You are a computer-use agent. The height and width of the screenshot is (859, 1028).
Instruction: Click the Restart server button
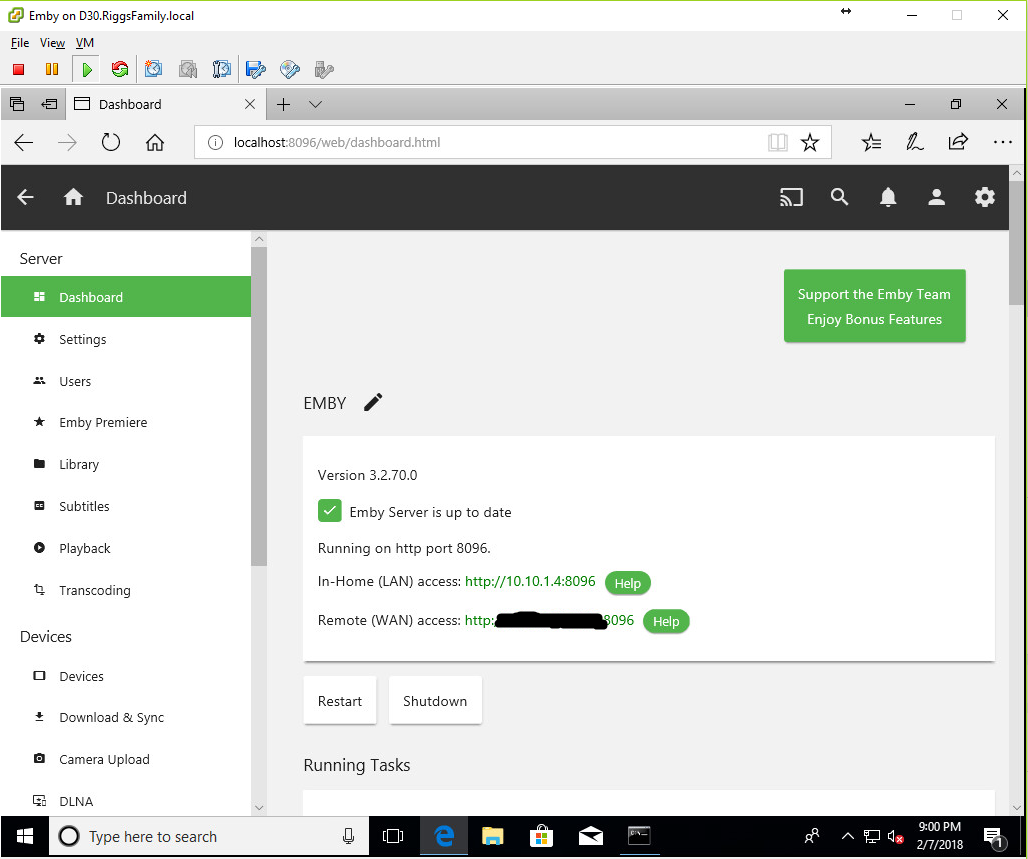click(340, 701)
